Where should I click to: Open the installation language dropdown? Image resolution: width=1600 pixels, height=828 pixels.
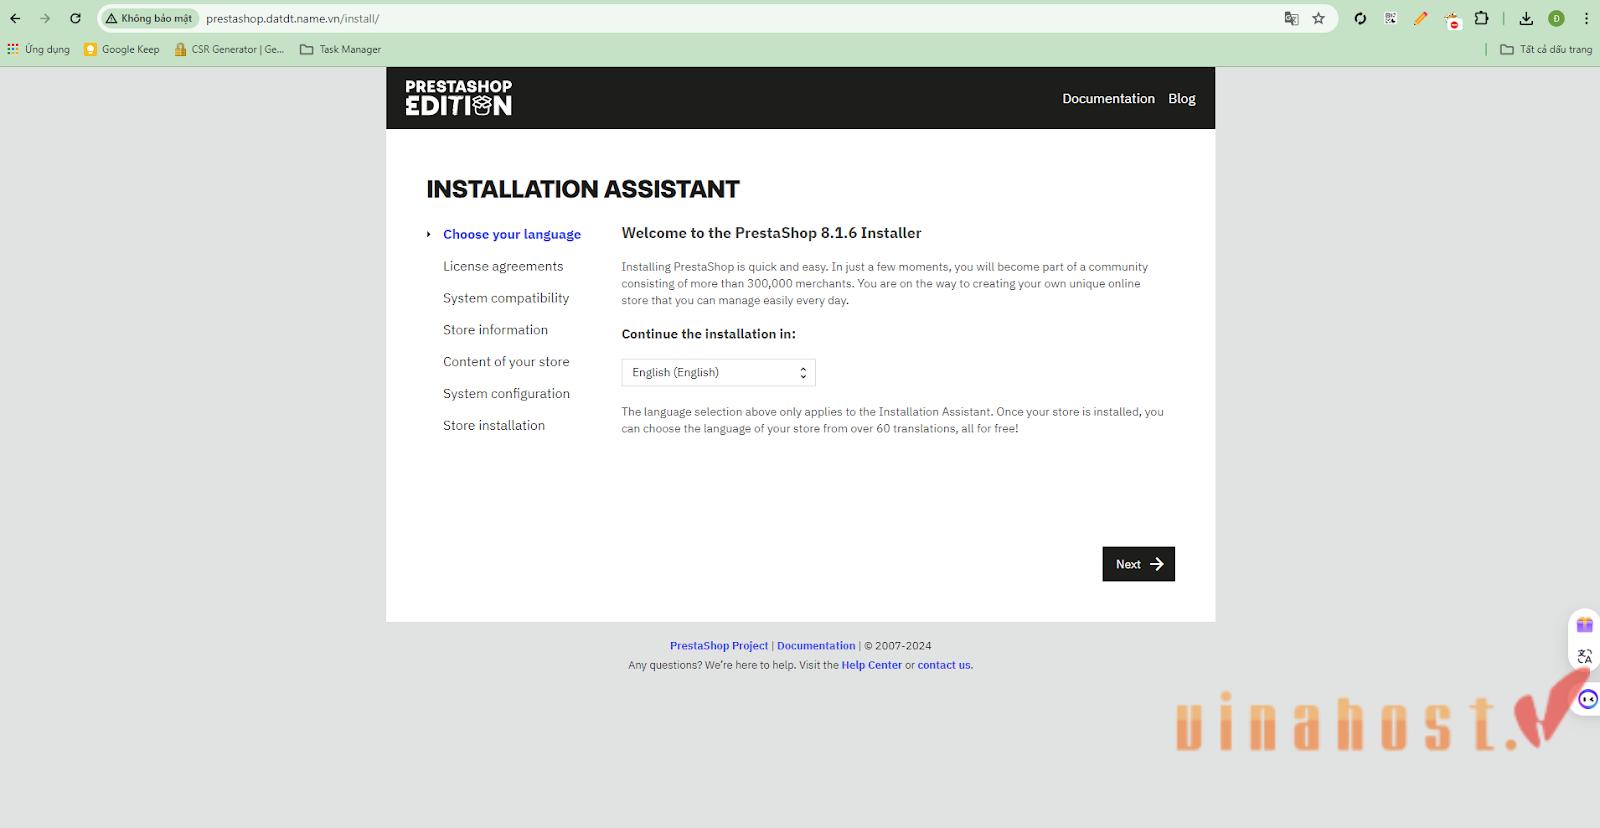click(x=718, y=372)
